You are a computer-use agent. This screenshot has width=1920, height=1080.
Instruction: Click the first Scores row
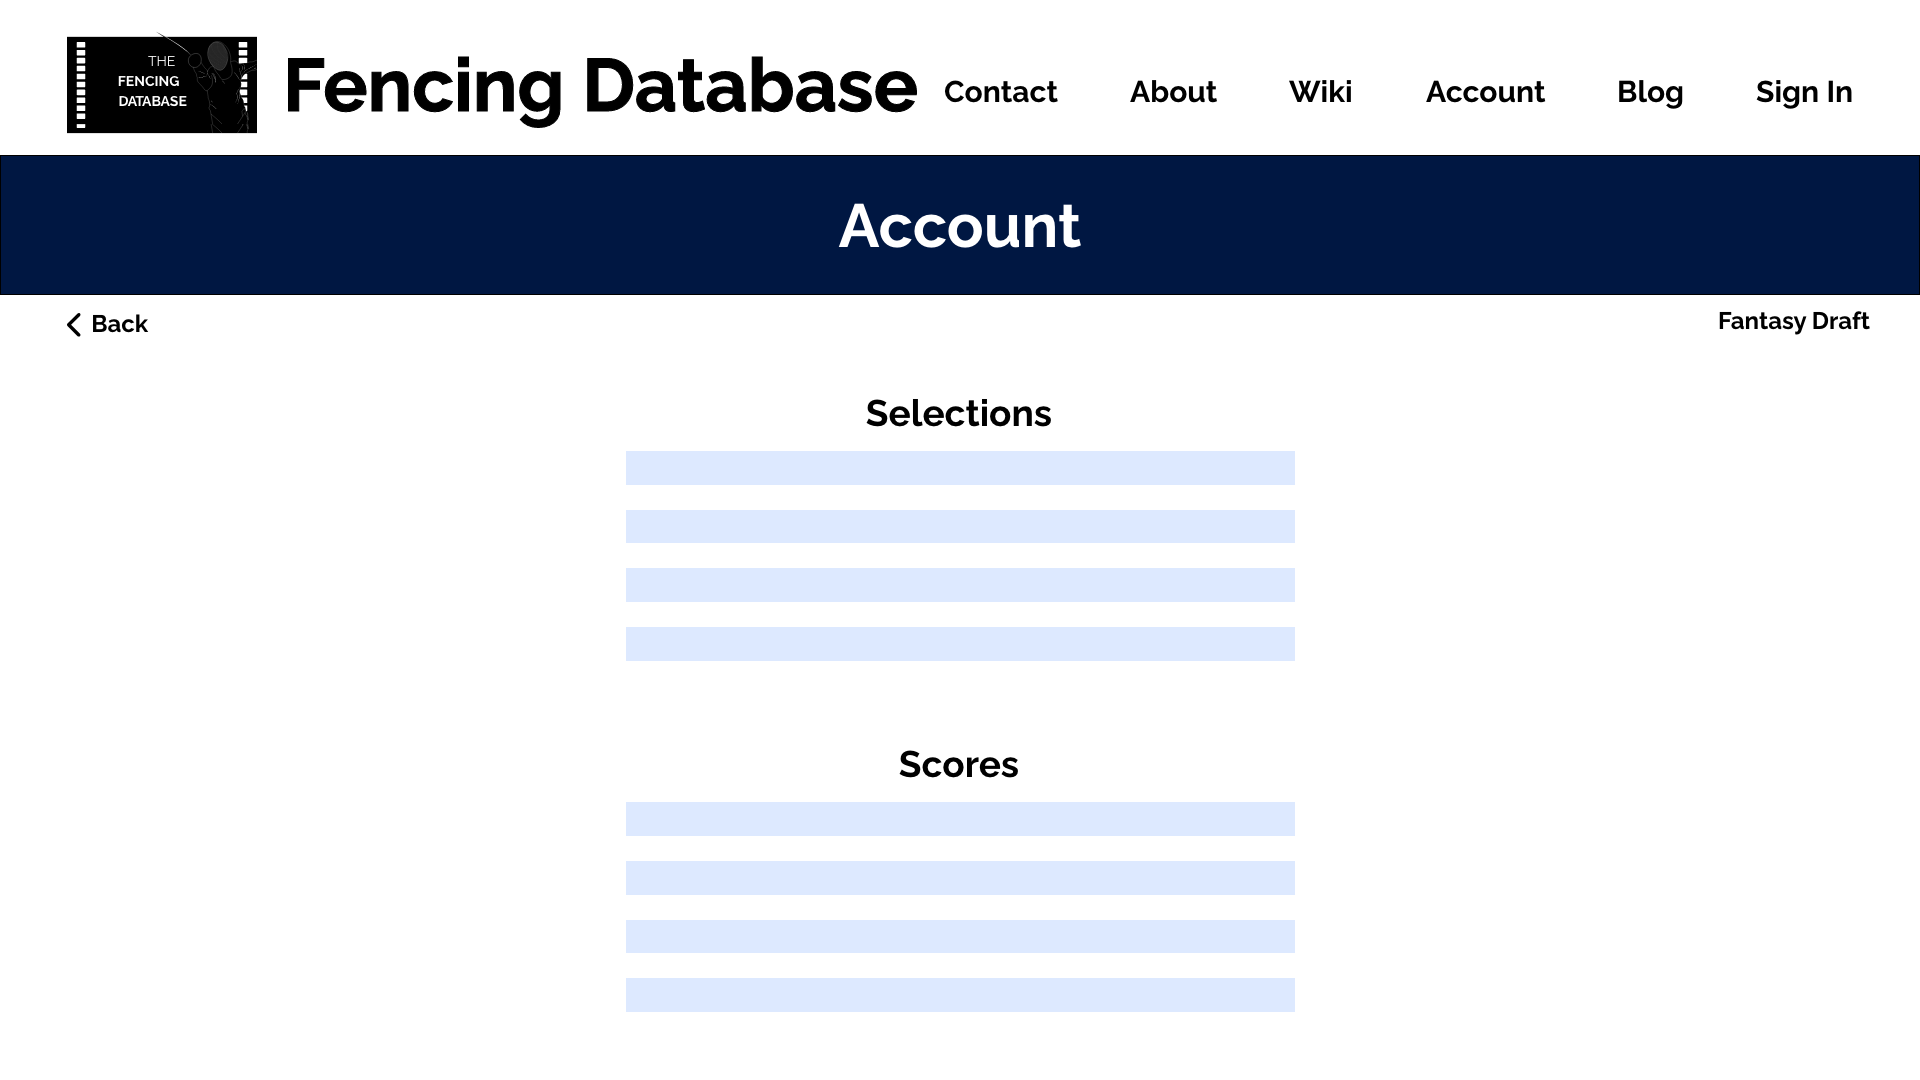[960, 819]
